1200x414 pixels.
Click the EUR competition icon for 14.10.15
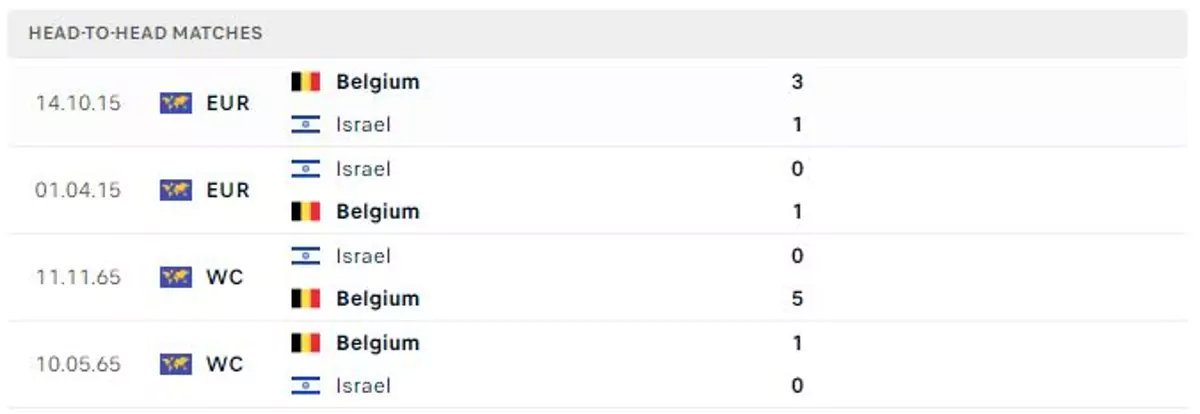(x=175, y=103)
